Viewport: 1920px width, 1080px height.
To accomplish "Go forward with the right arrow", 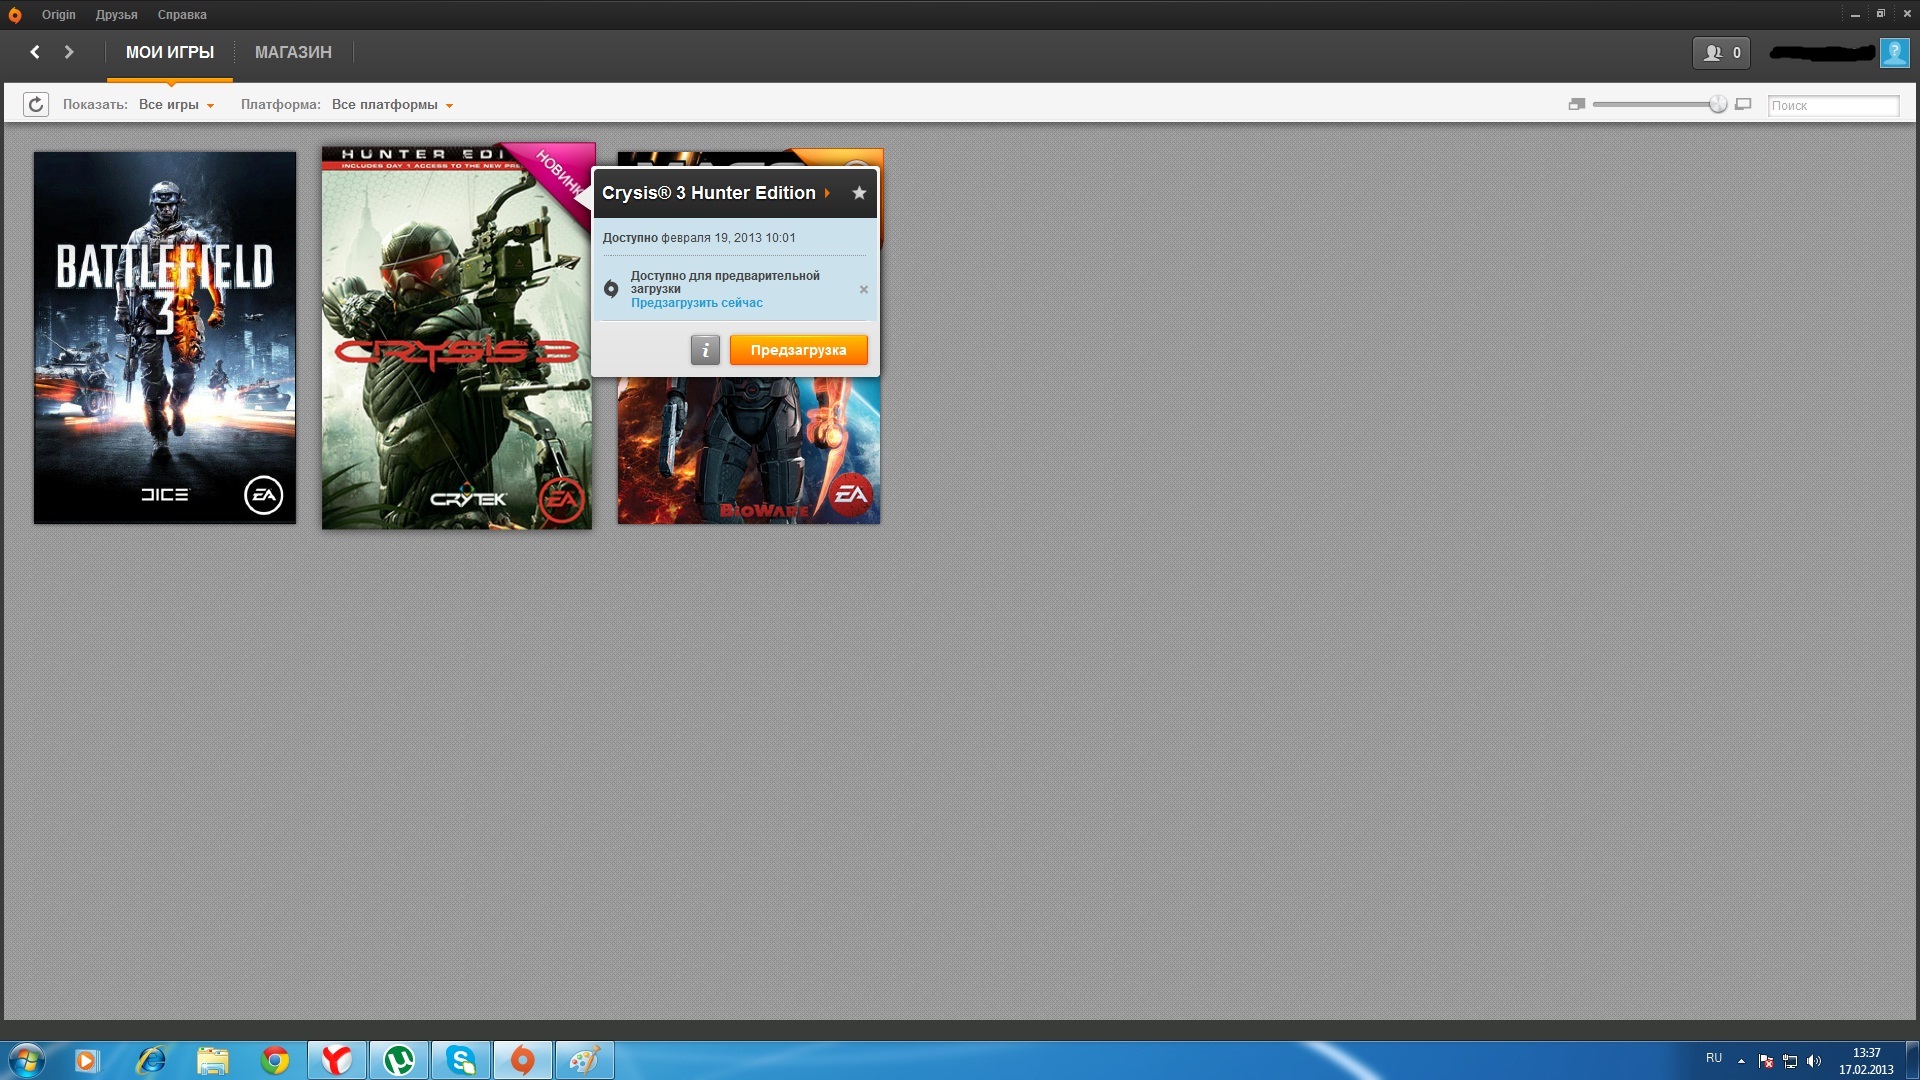I will tap(69, 52).
